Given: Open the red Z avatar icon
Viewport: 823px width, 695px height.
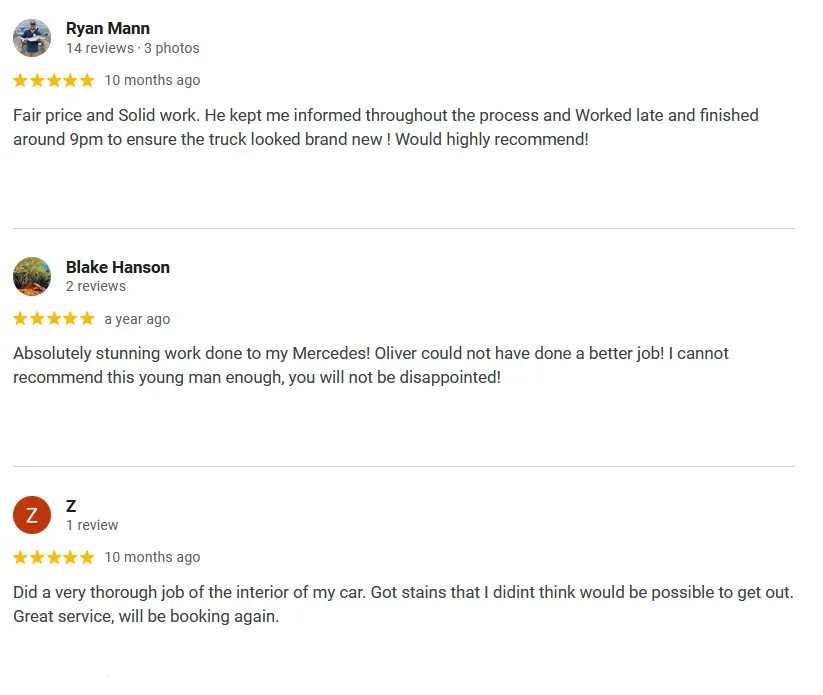Looking at the screenshot, I should click(32, 515).
